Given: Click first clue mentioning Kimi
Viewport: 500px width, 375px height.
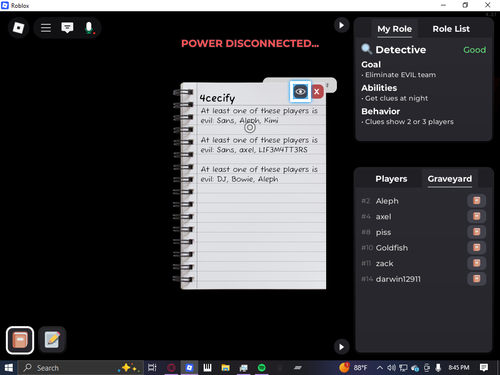Looking at the screenshot, I should (259, 116).
